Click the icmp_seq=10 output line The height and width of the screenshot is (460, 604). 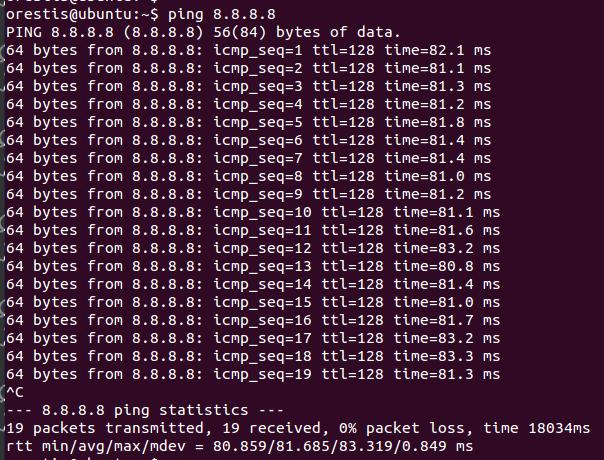(253, 213)
